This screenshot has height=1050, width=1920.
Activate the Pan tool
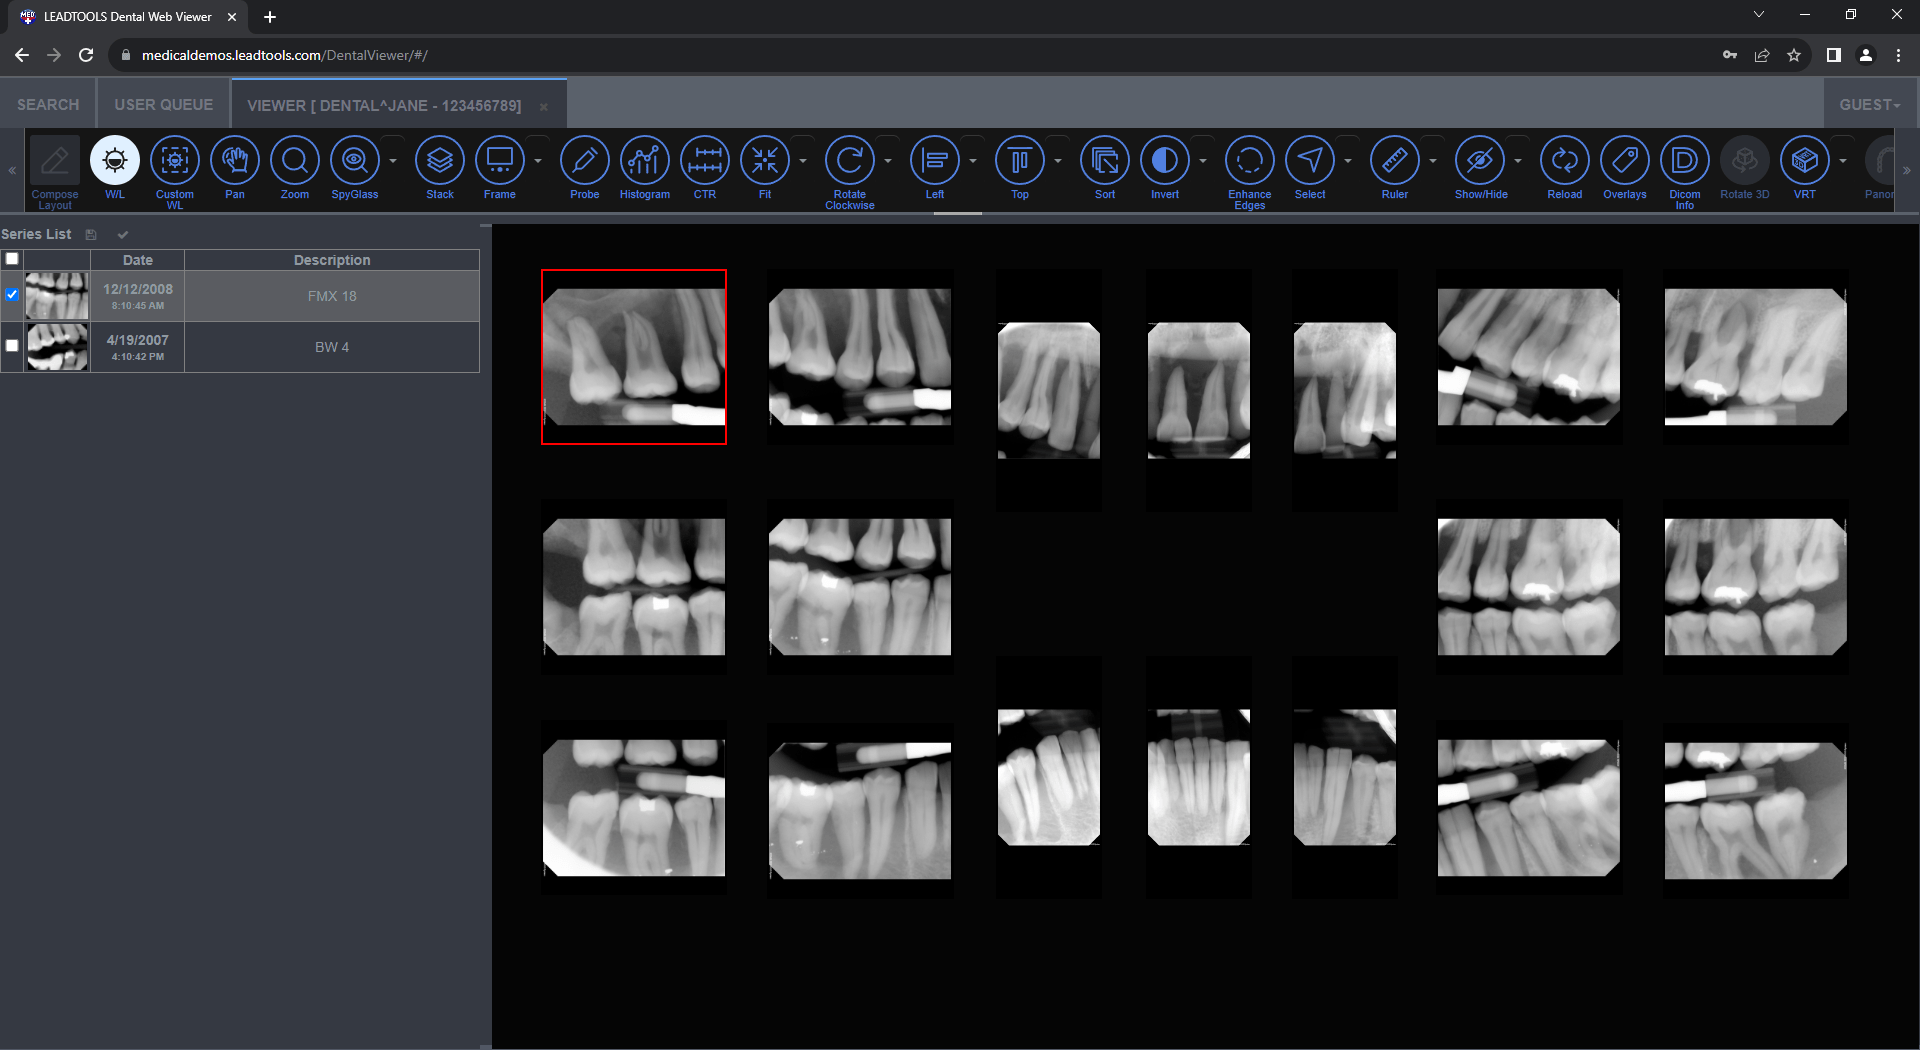point(235,161)
